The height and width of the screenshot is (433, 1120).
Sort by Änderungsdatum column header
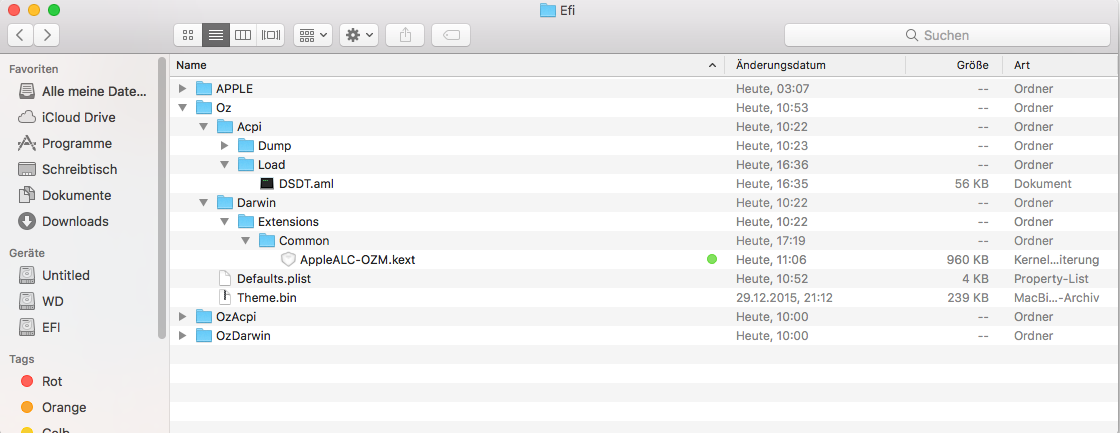tap(815, 65)
